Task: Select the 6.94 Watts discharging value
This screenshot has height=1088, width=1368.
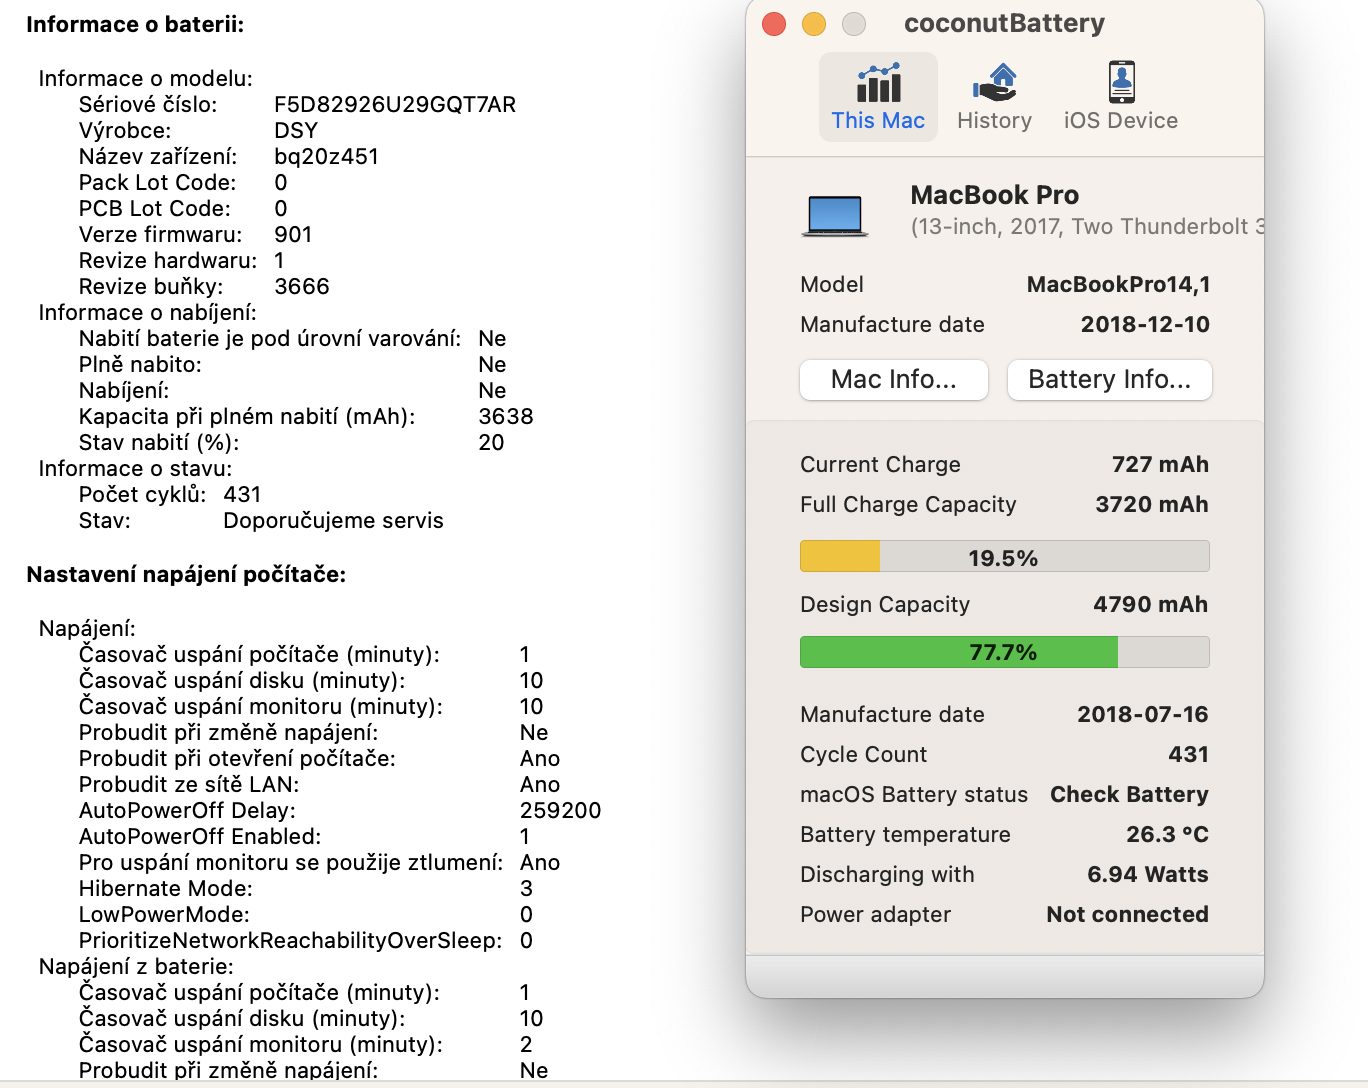Action: click(1148, 874)
